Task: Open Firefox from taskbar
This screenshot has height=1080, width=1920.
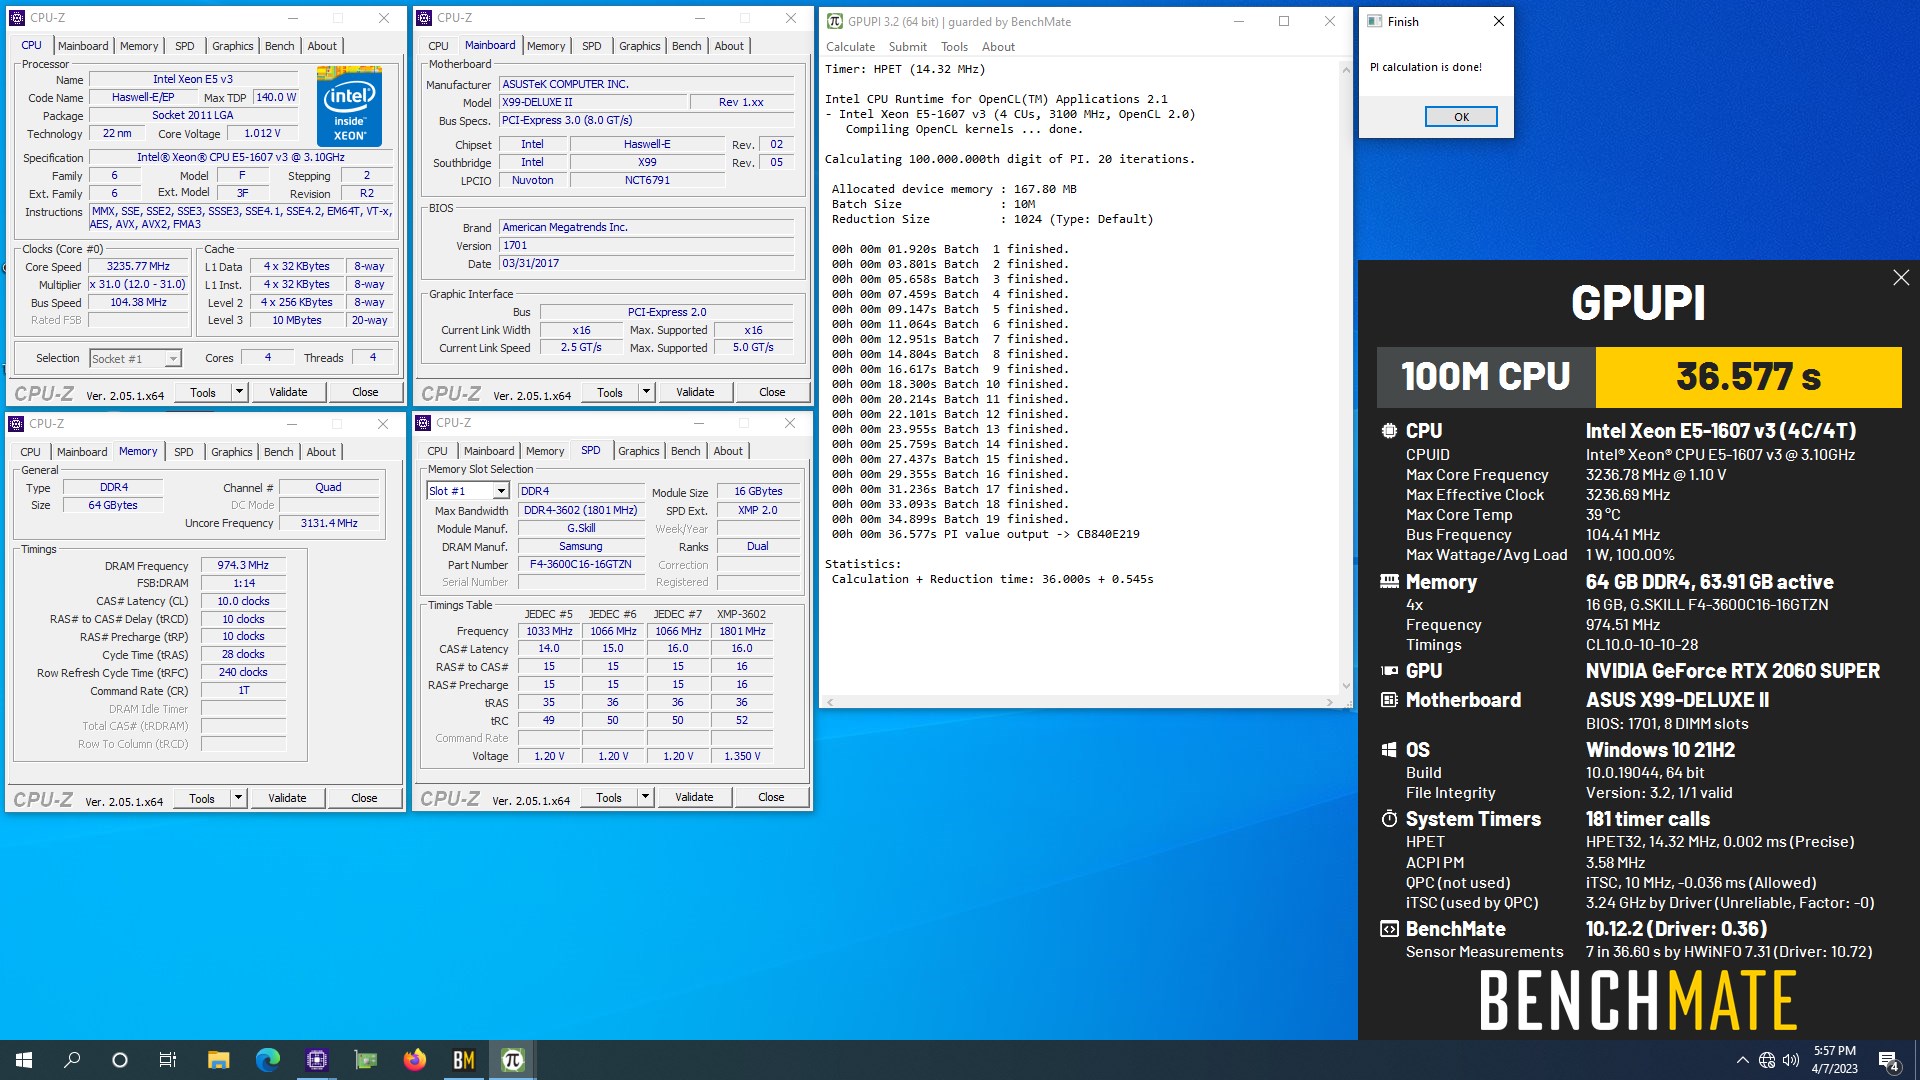Action: point(415,1060)
